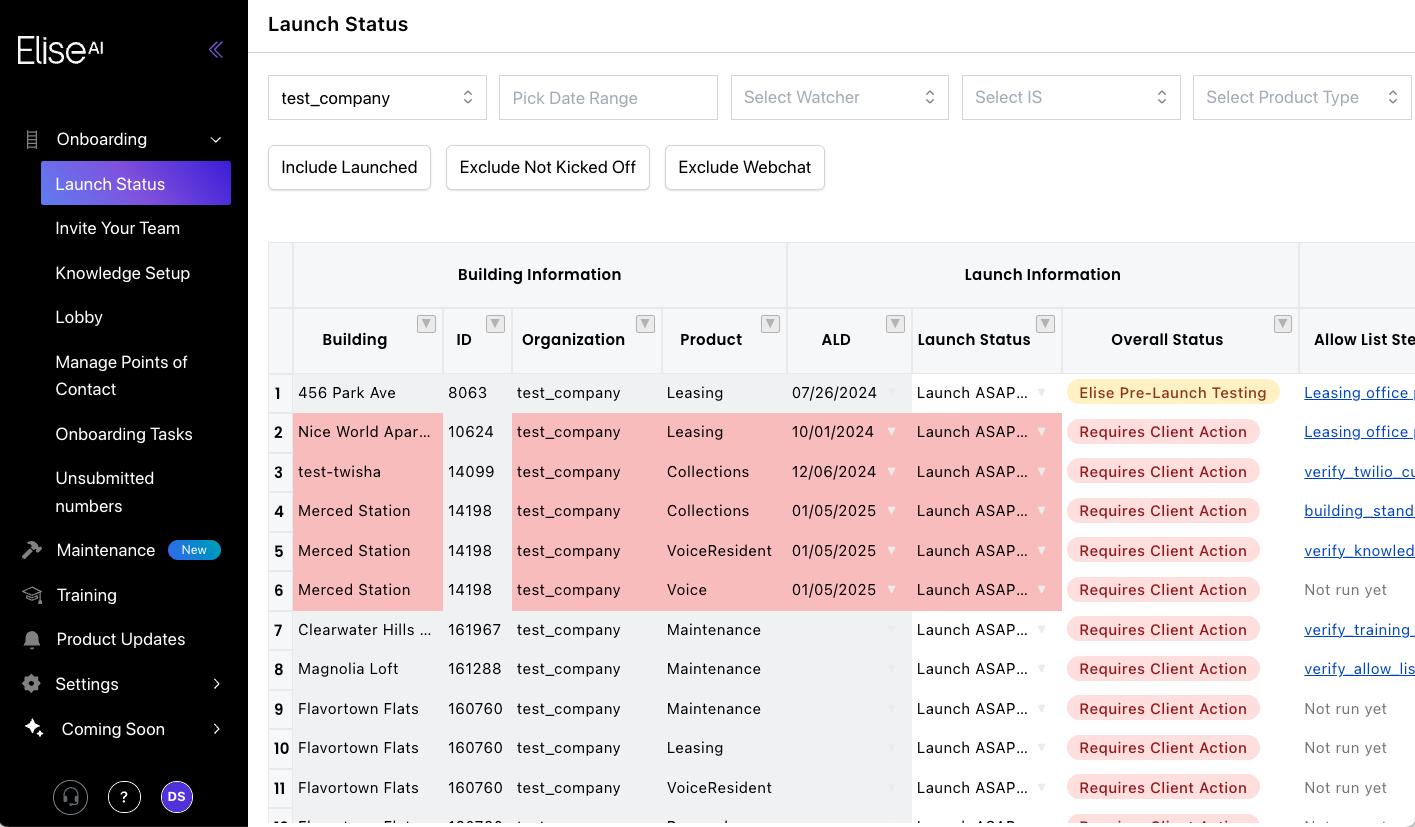Open verify_training link for Clearwater Hills
This screenshot has width=1415, height=827.
(x=1359, y=630)
